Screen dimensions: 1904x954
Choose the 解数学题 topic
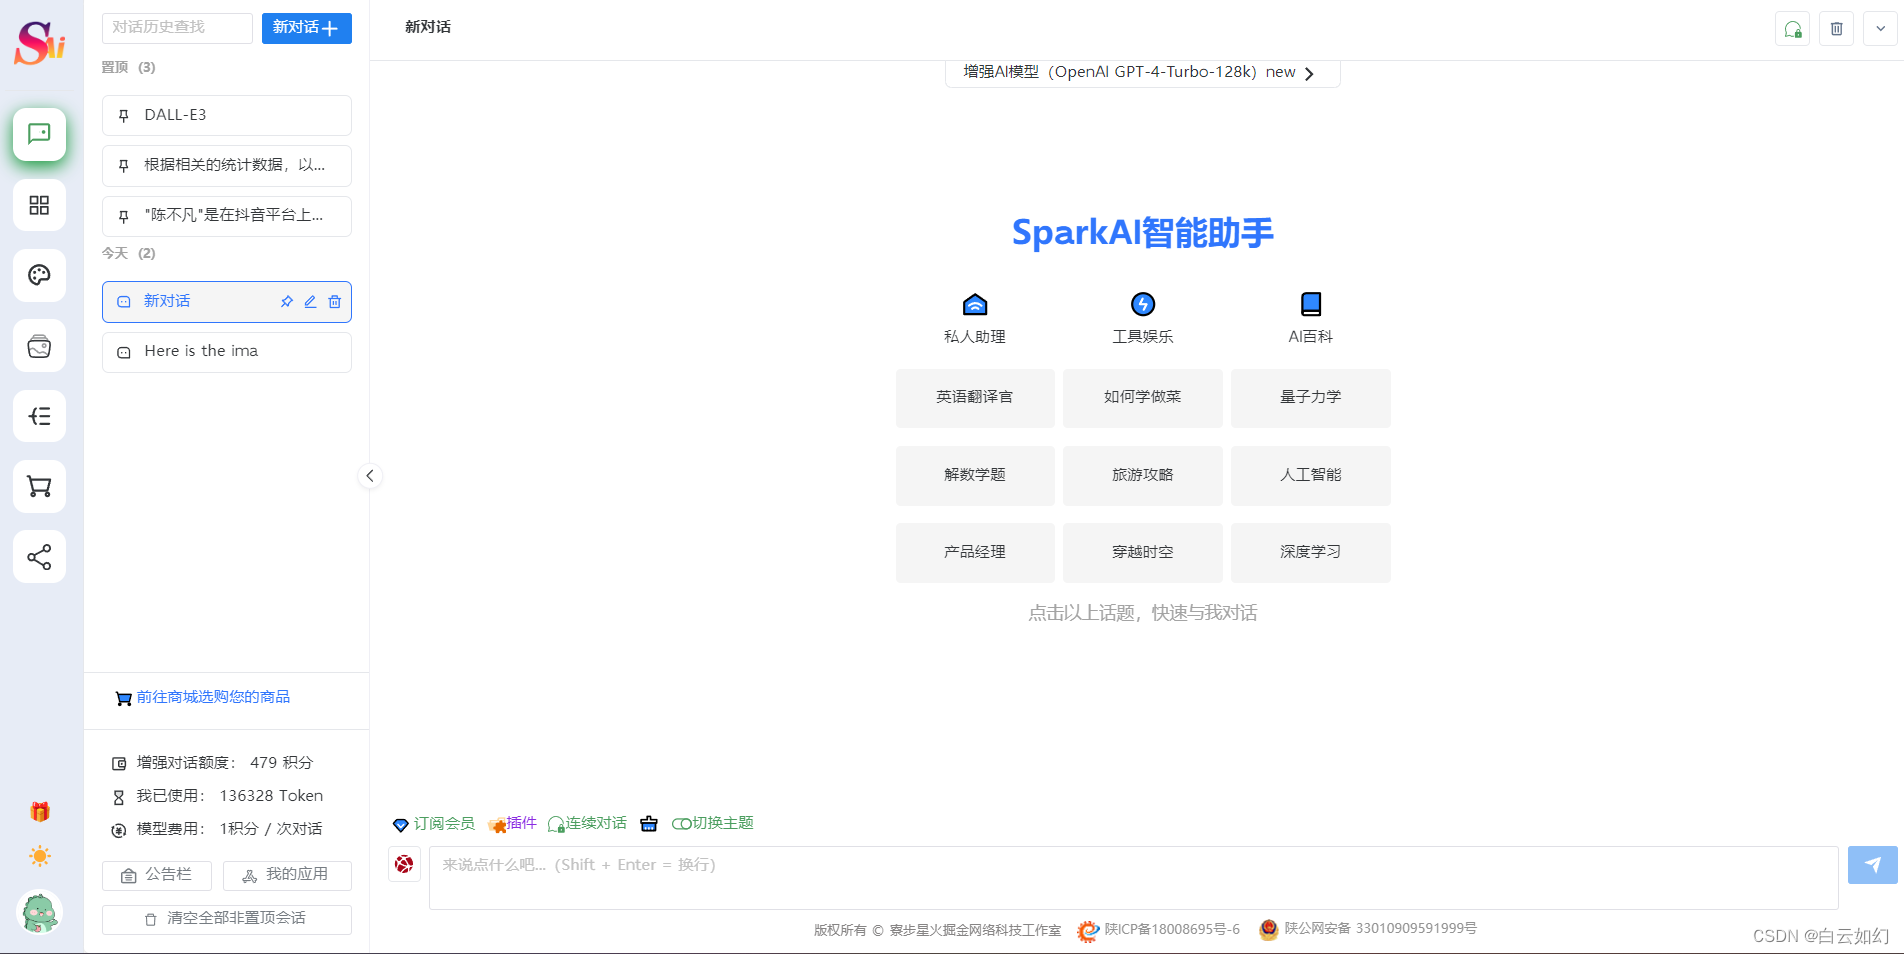(x=975, y=475)
